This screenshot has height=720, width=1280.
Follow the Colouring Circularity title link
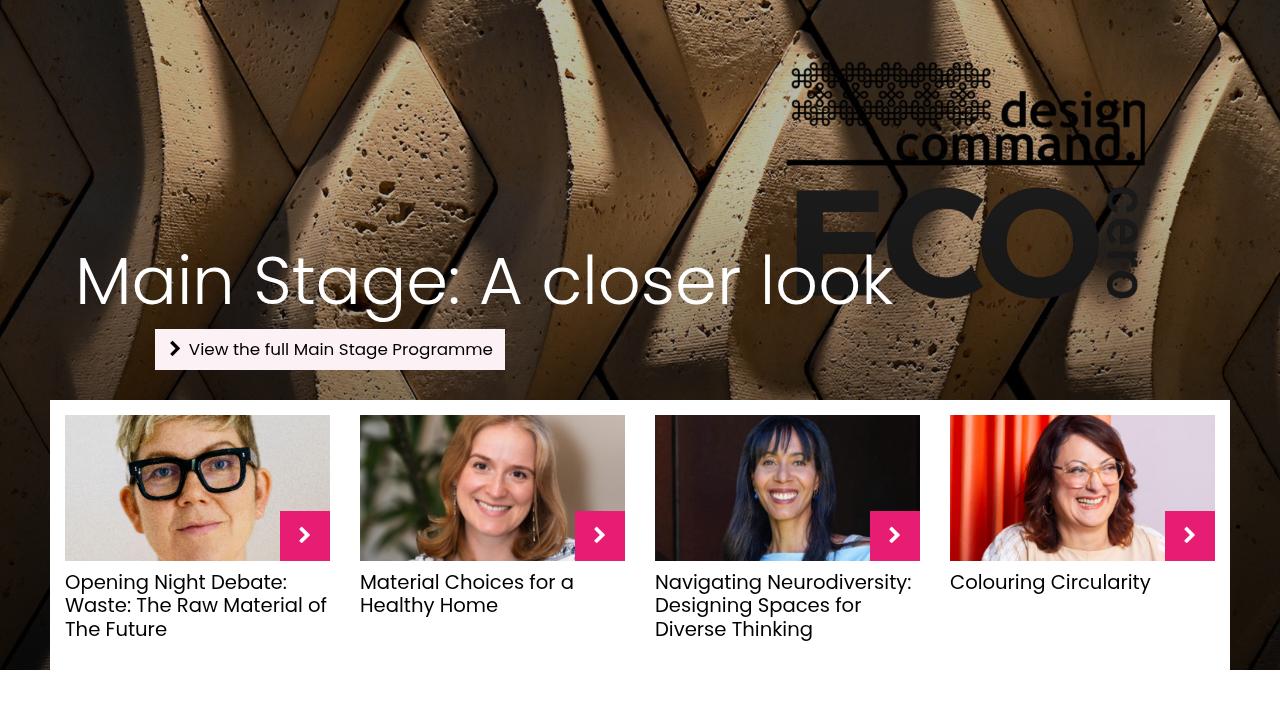coord(1050,582)
